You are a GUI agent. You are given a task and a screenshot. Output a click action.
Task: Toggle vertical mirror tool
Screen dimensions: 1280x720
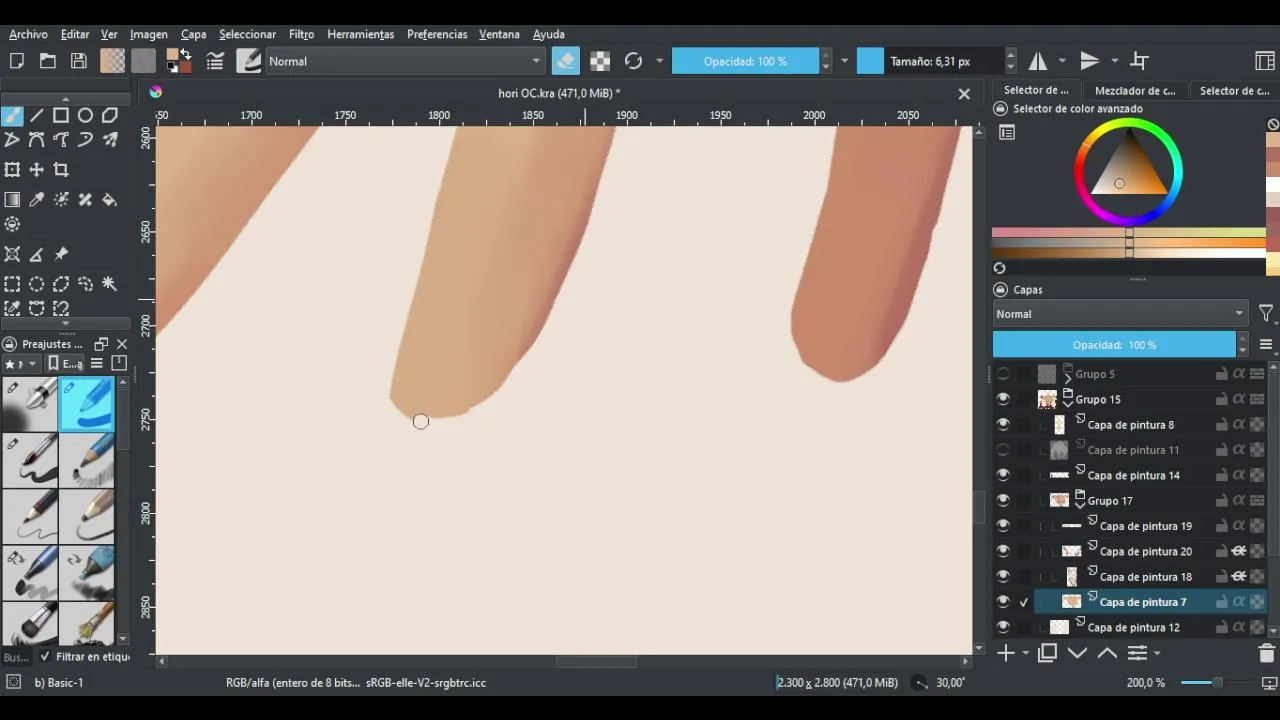(x=1090, y=61)
